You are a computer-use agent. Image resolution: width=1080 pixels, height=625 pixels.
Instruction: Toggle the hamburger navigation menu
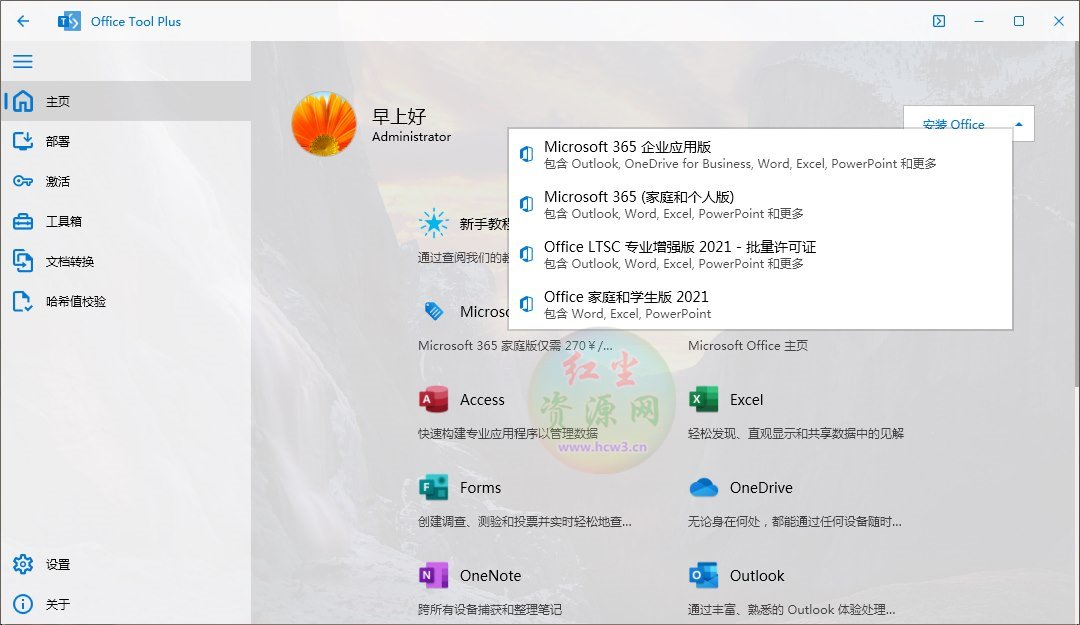click(x=23, y=61)
